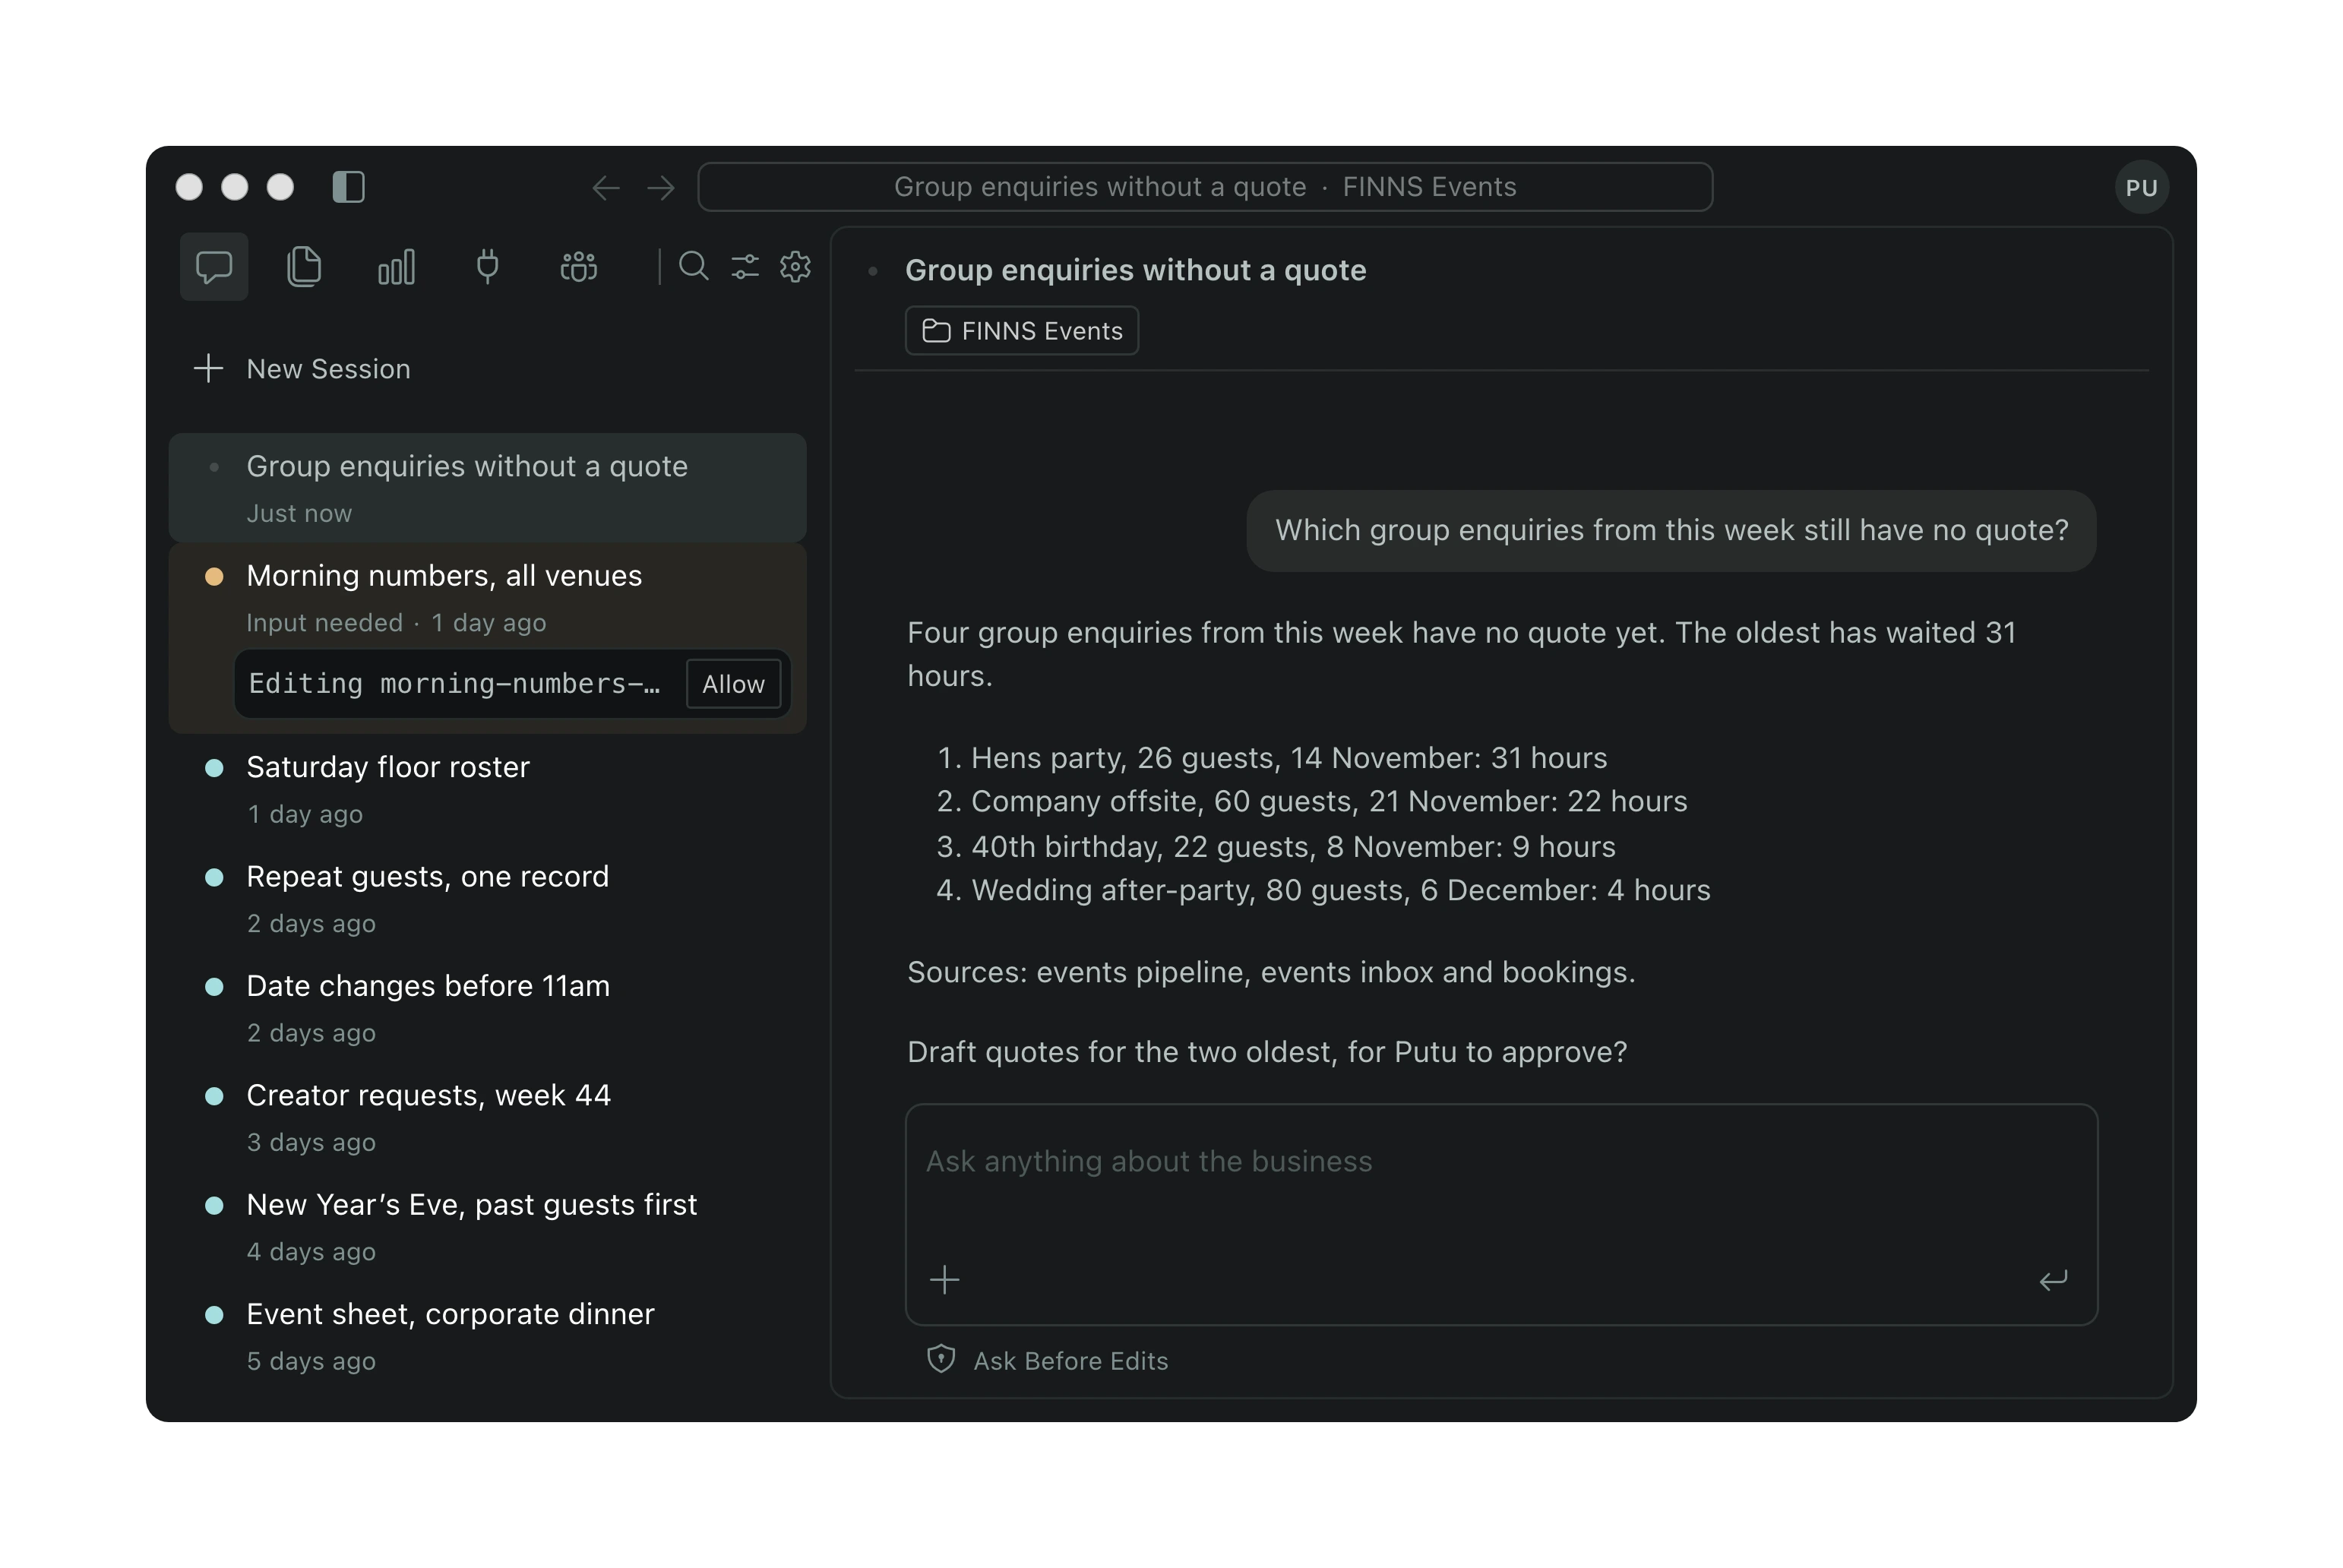Open the filter sliders icon

pos(745,267)
